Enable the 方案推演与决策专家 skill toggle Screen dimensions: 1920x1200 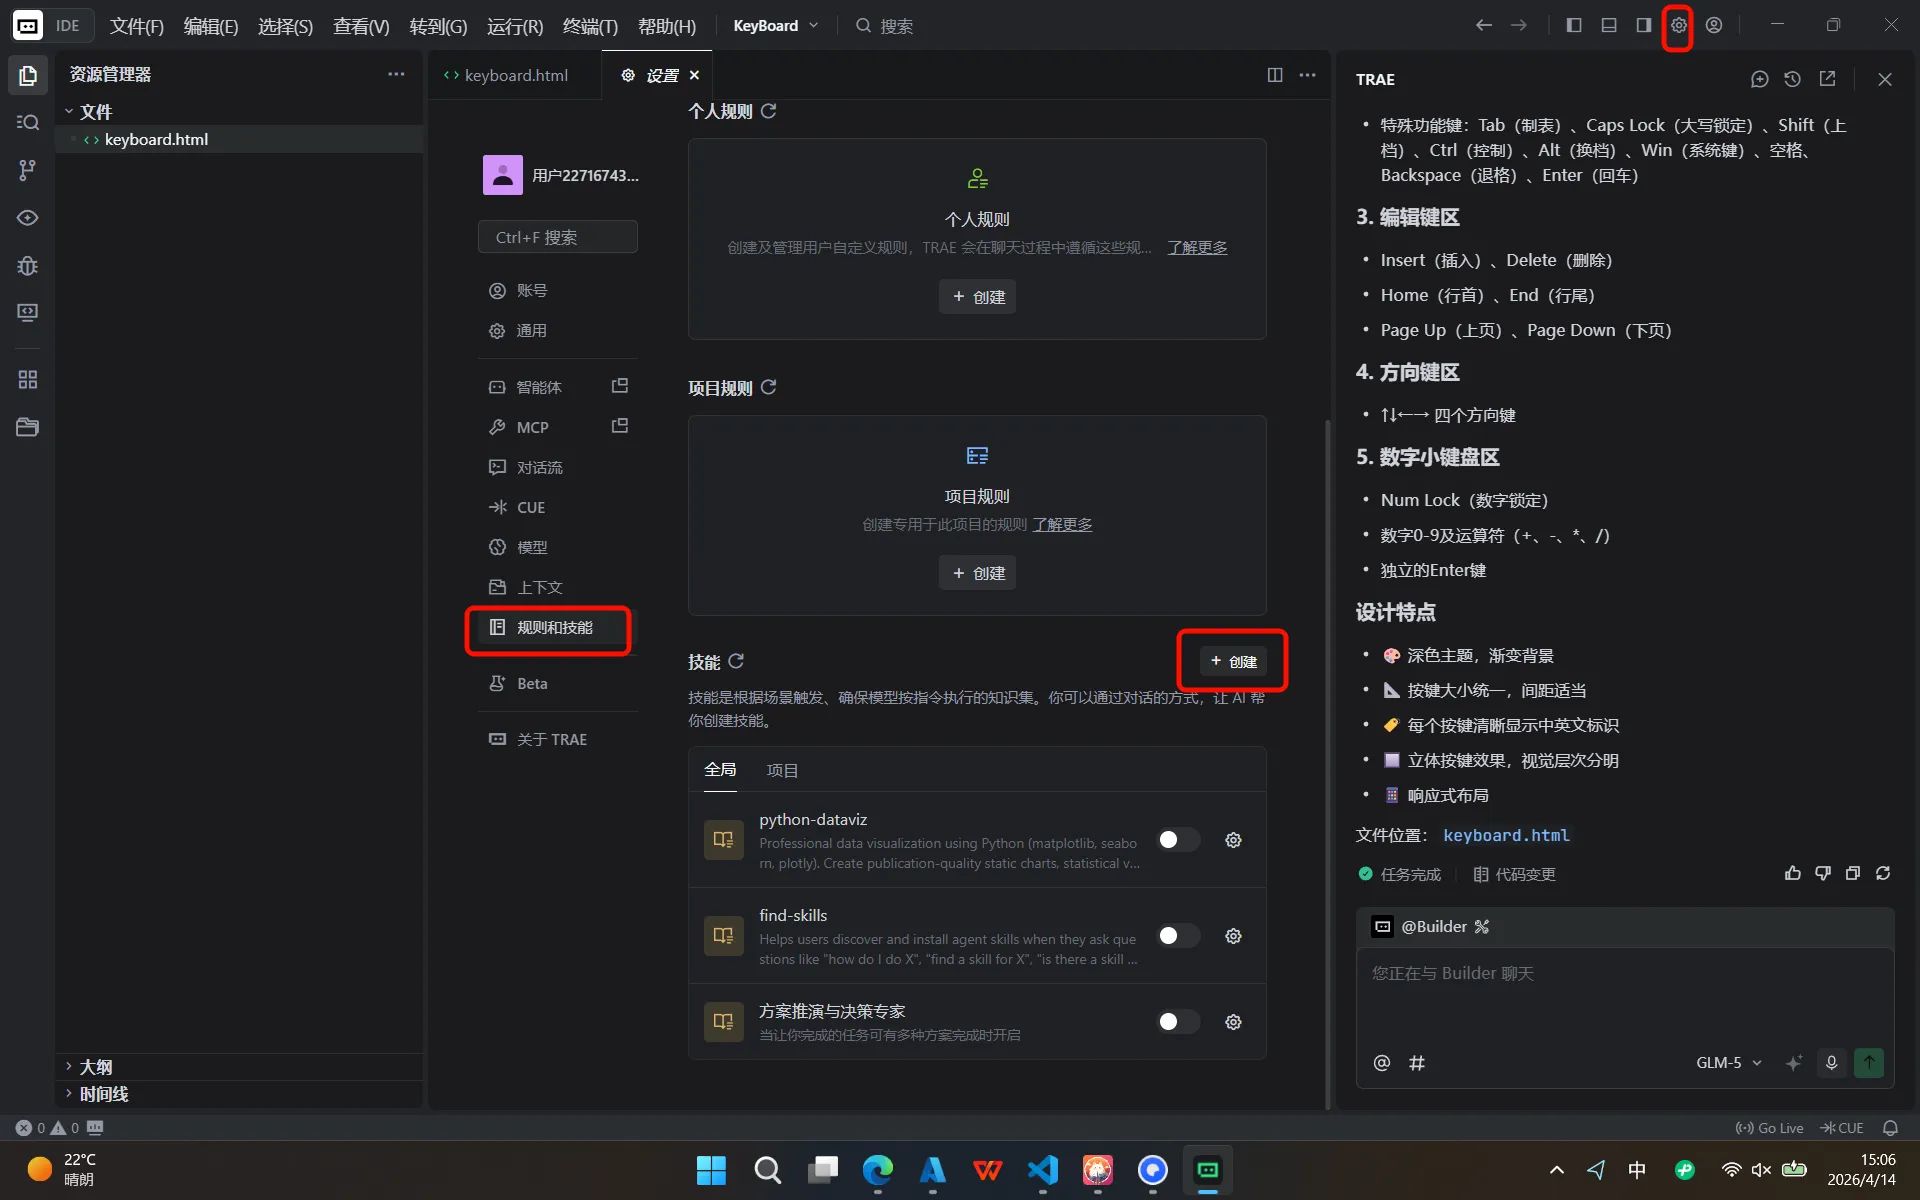tap(1178, 1022)
